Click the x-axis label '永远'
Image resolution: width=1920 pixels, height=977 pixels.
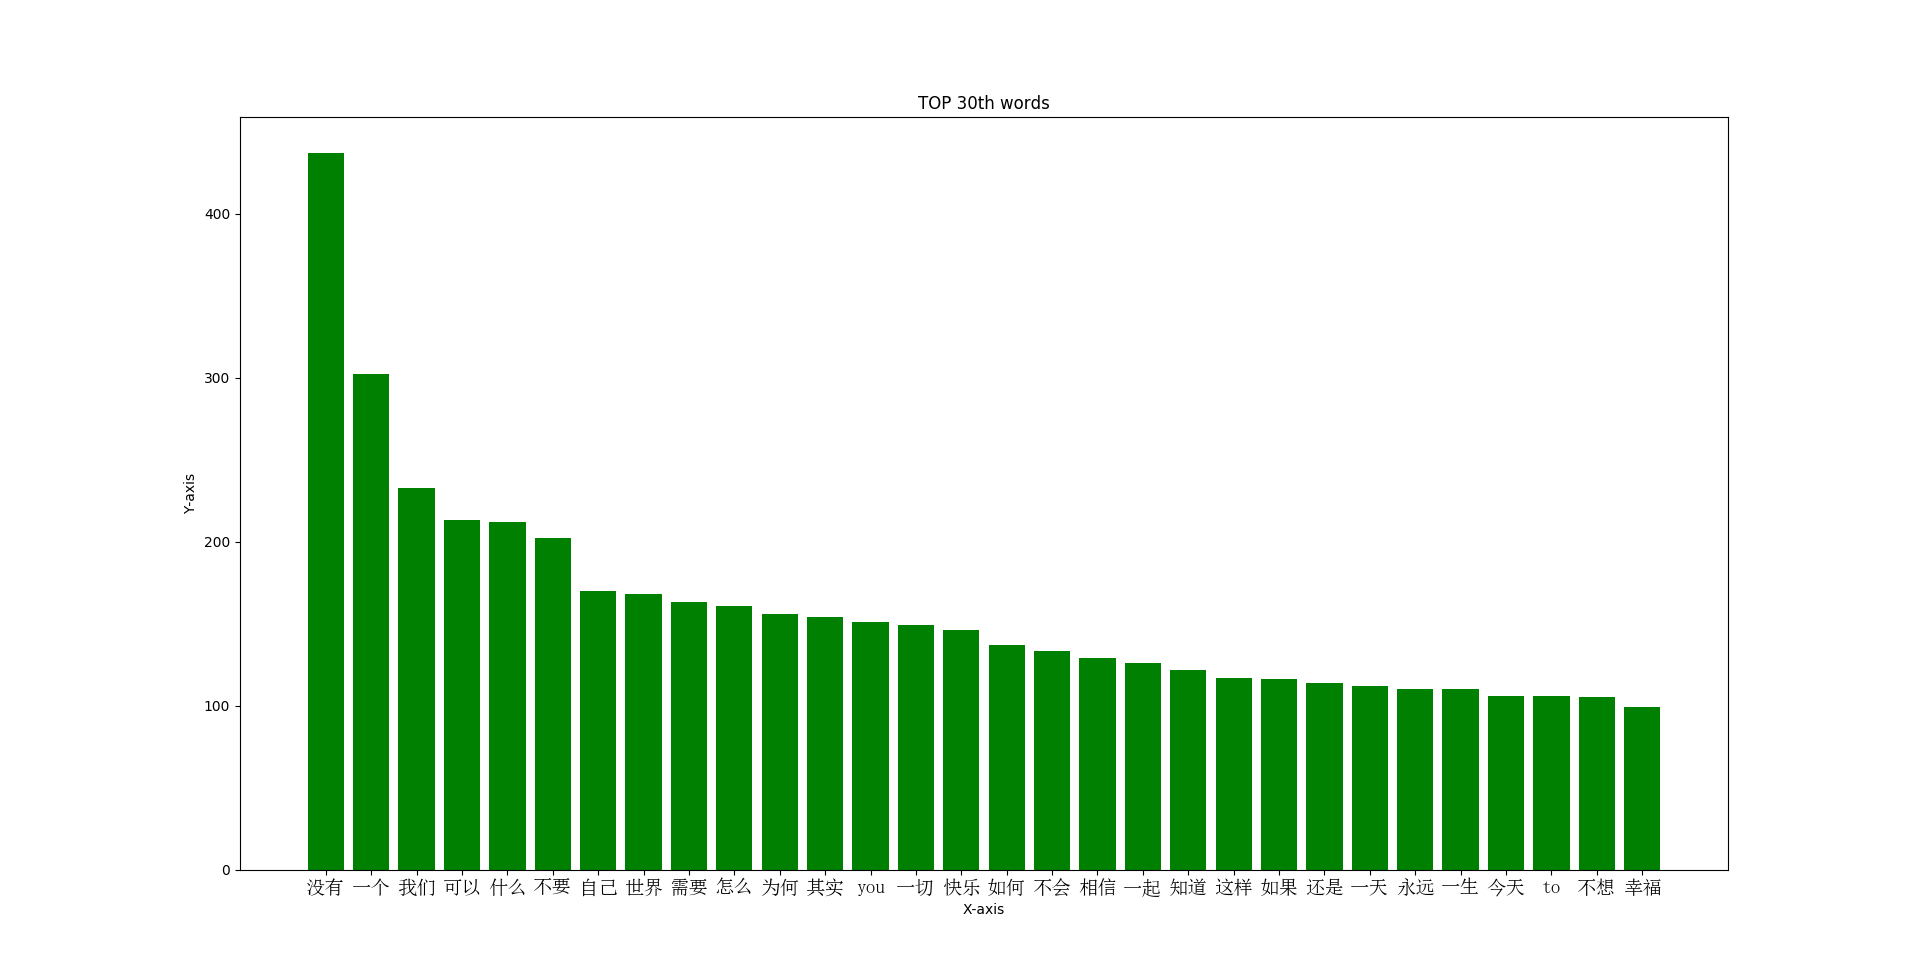(1415, 887)
